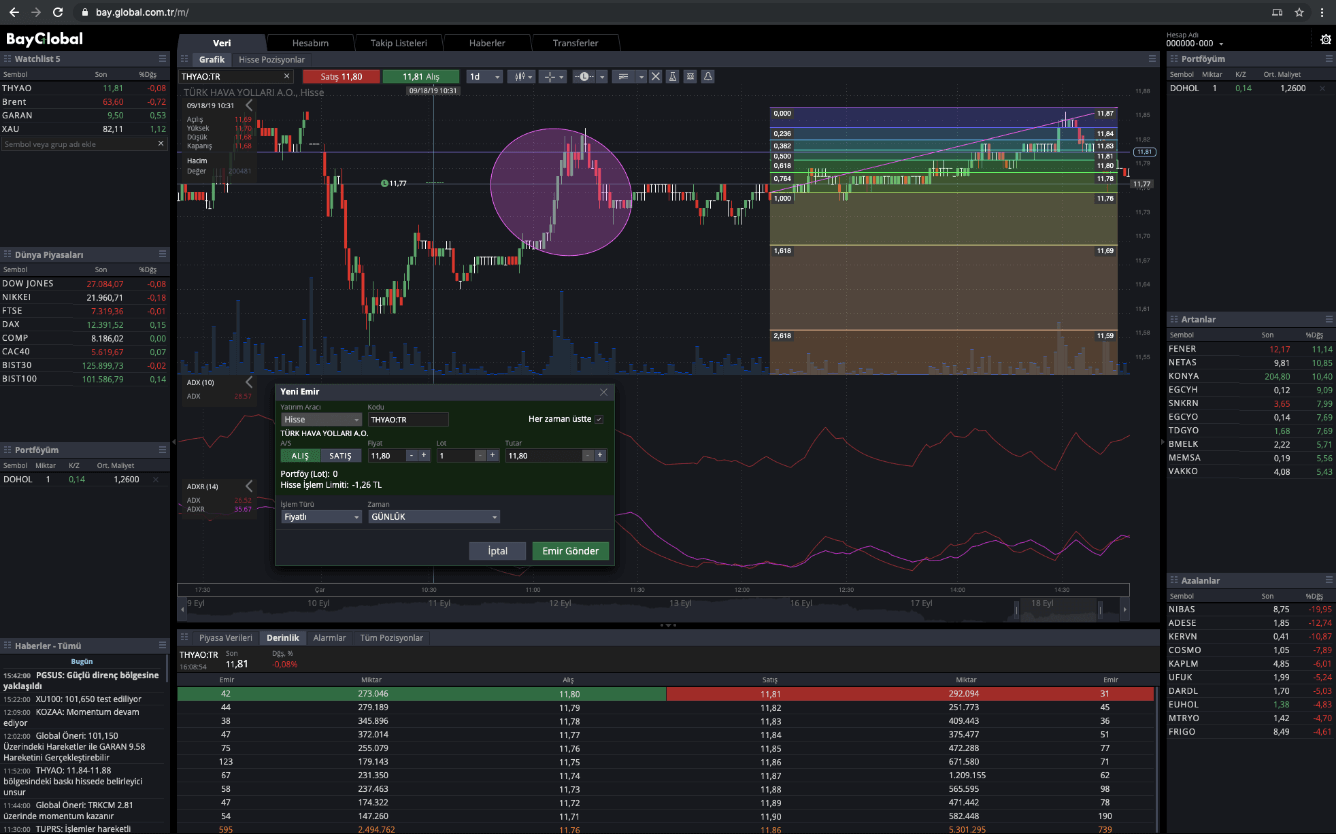Switch to the Hesabım tab
The image size is (1336, 834).
(309, 43)
